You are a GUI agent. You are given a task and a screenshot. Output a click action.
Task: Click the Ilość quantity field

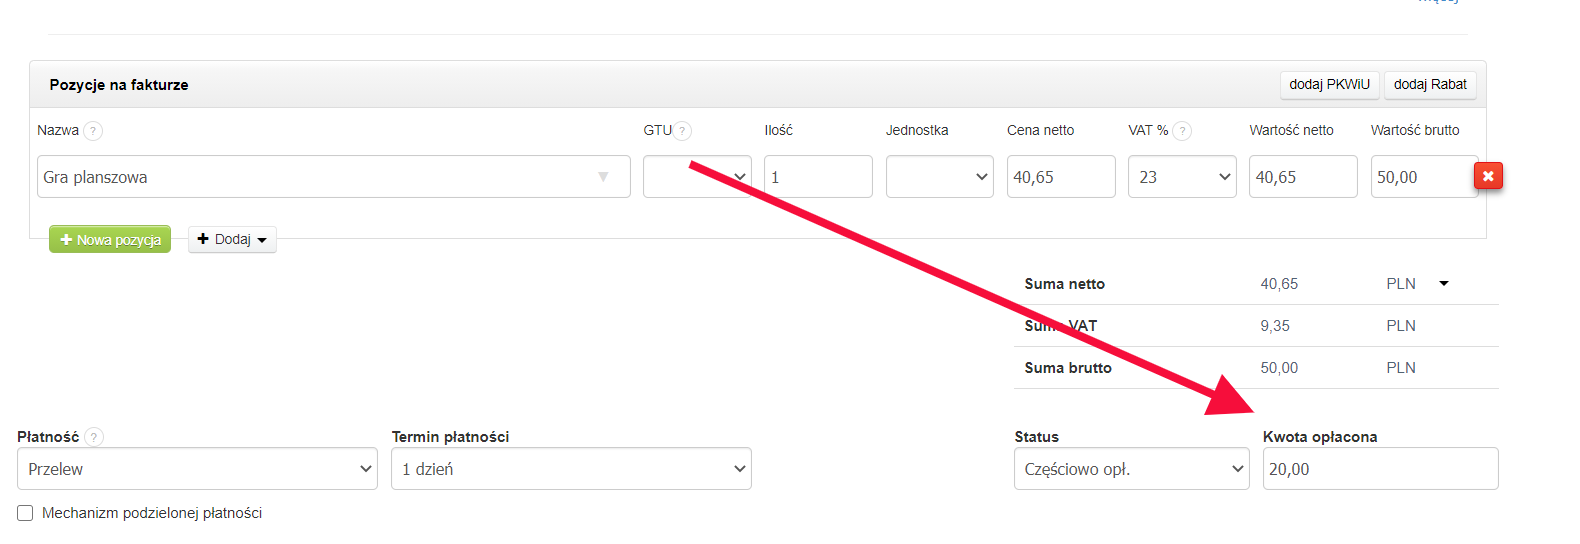(817, 177)
